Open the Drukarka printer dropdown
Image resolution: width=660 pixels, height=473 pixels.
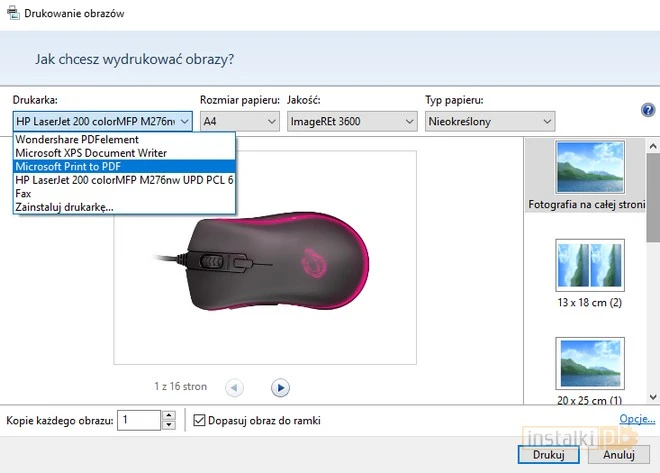tap(102, 121)
